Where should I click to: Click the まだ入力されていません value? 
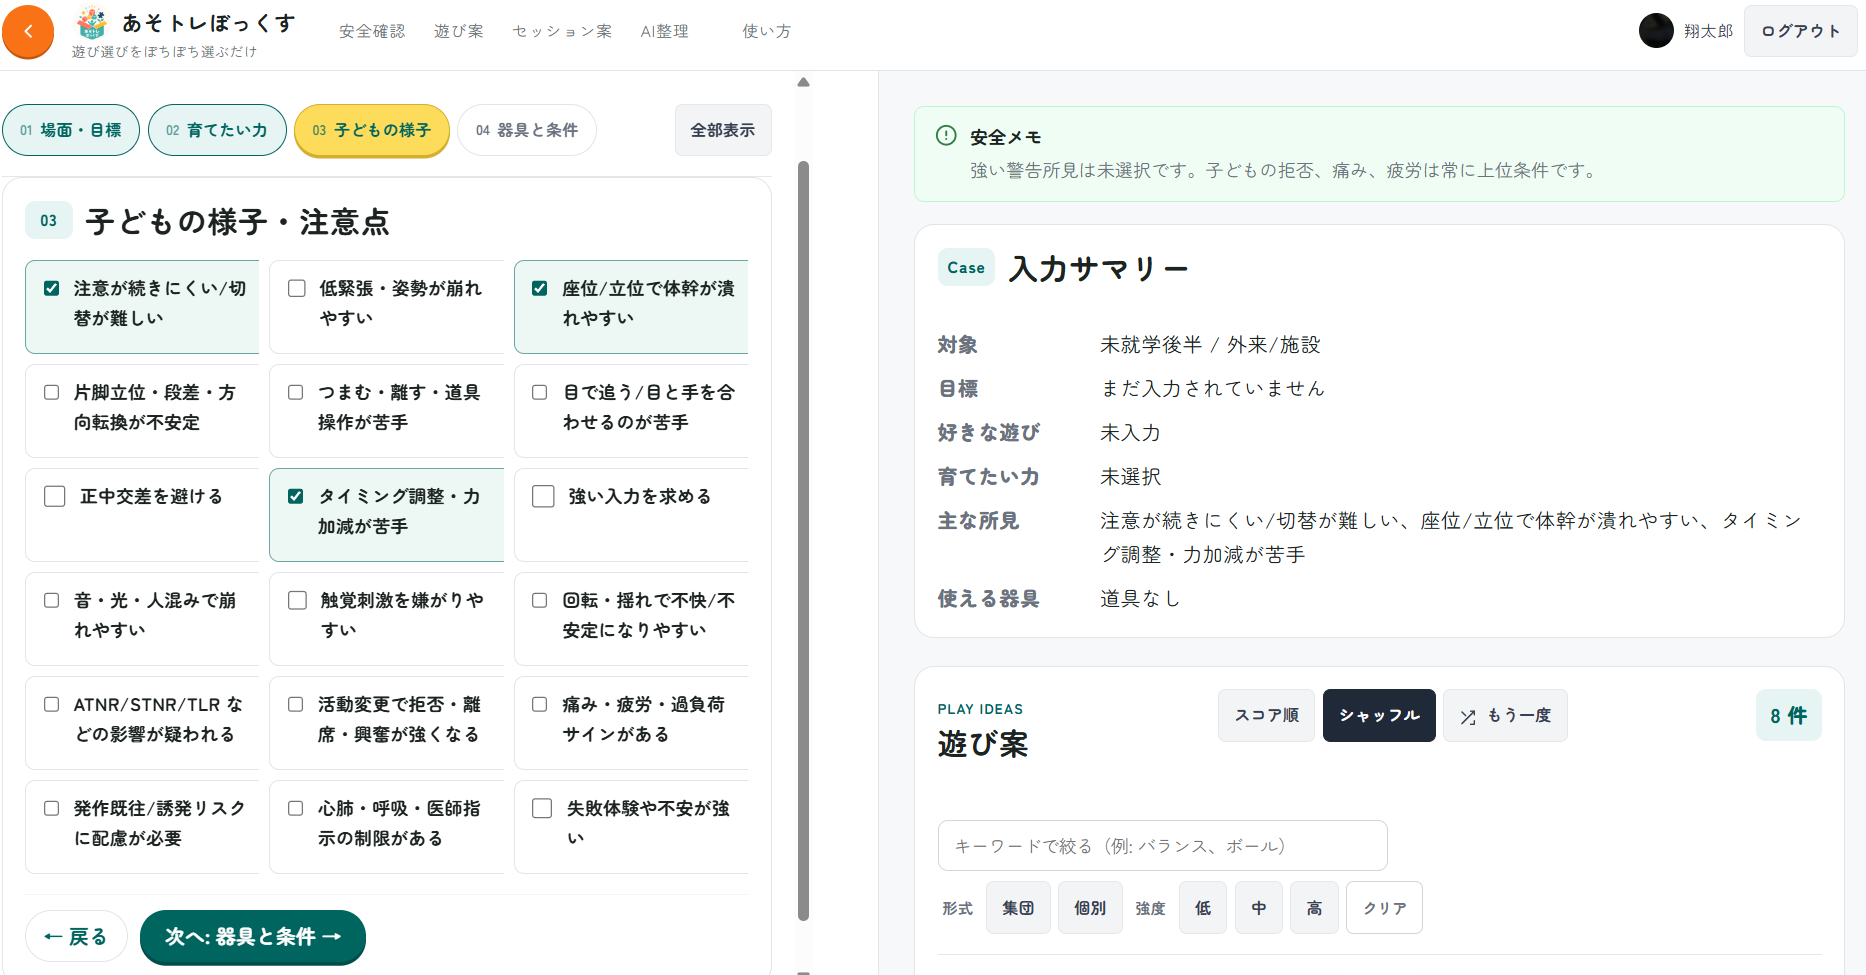click(x=1212, y=389)
